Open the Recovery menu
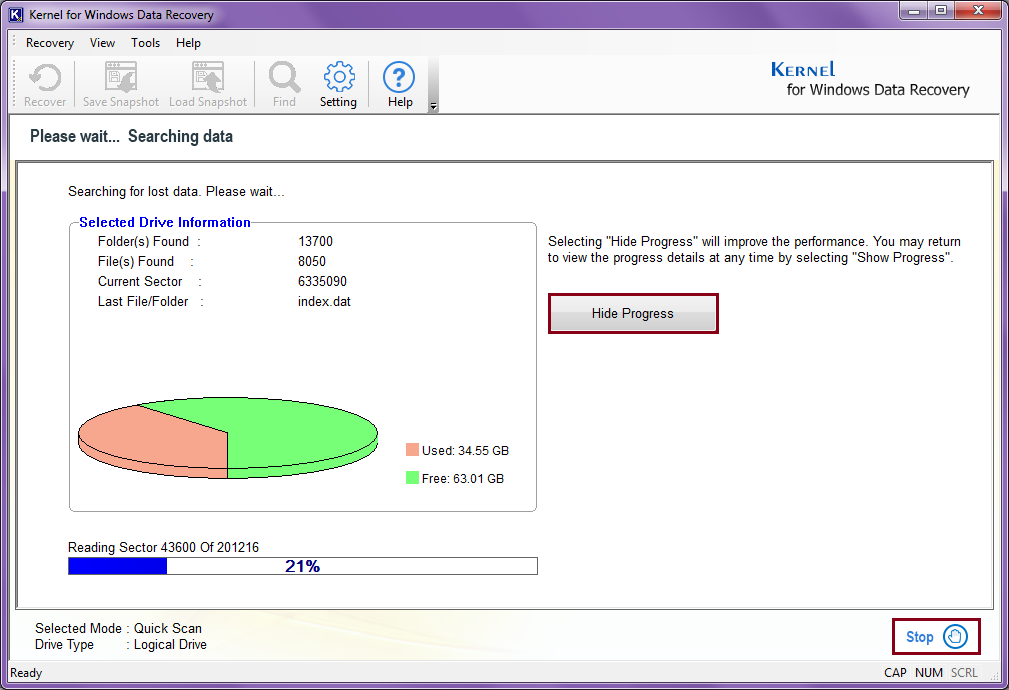The width and height of the screenshot is (1009, 690). click(50, 43)
